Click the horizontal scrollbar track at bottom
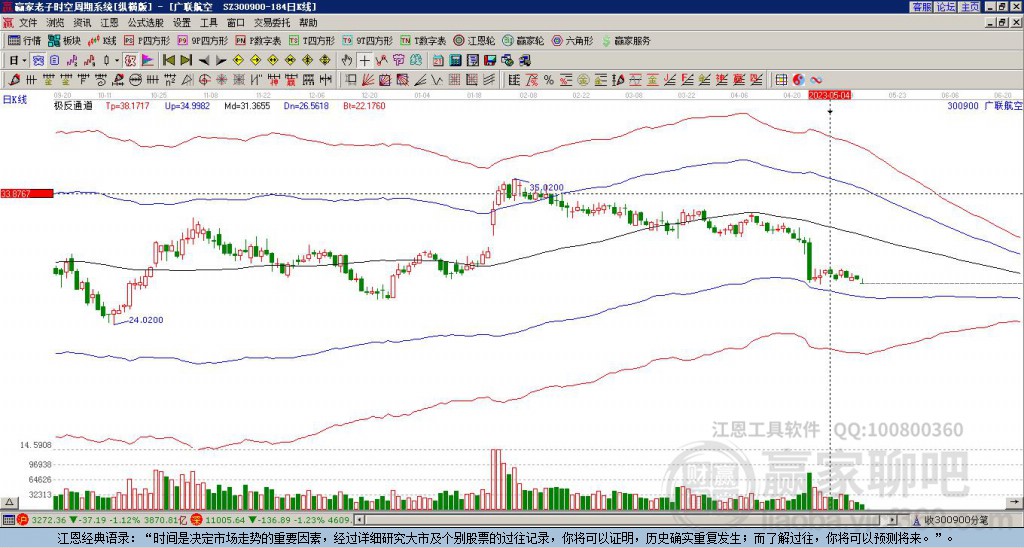 pos(627,520)
